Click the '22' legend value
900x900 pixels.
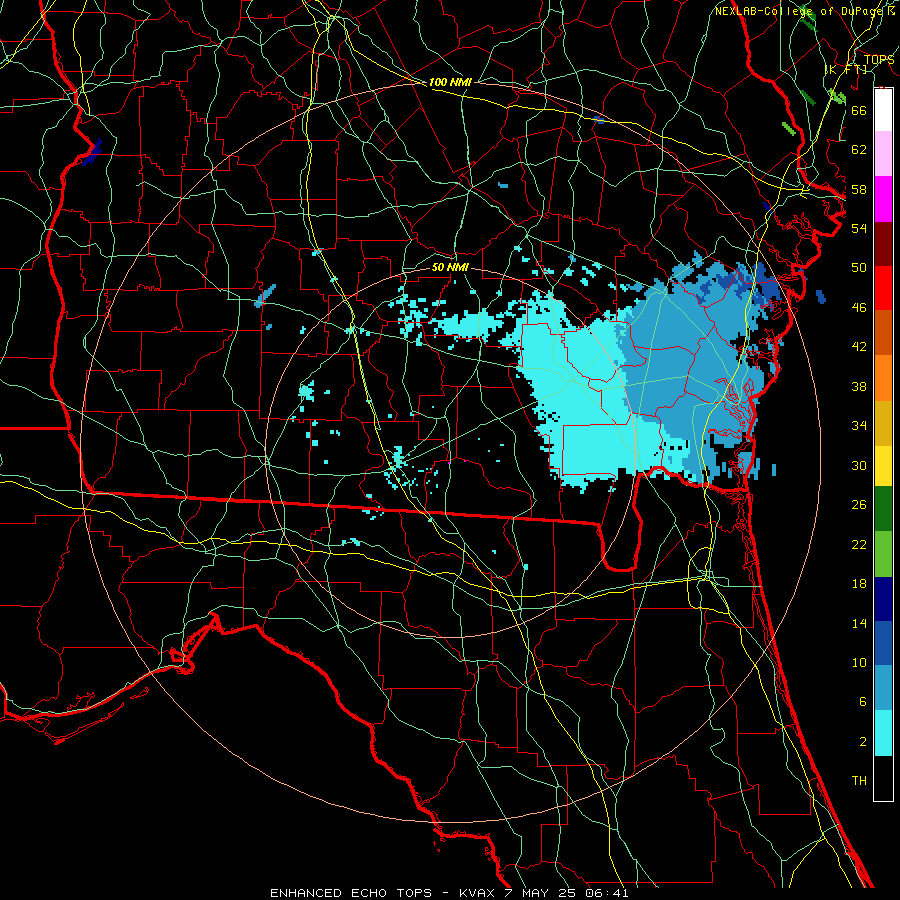[x=859, y=544]
